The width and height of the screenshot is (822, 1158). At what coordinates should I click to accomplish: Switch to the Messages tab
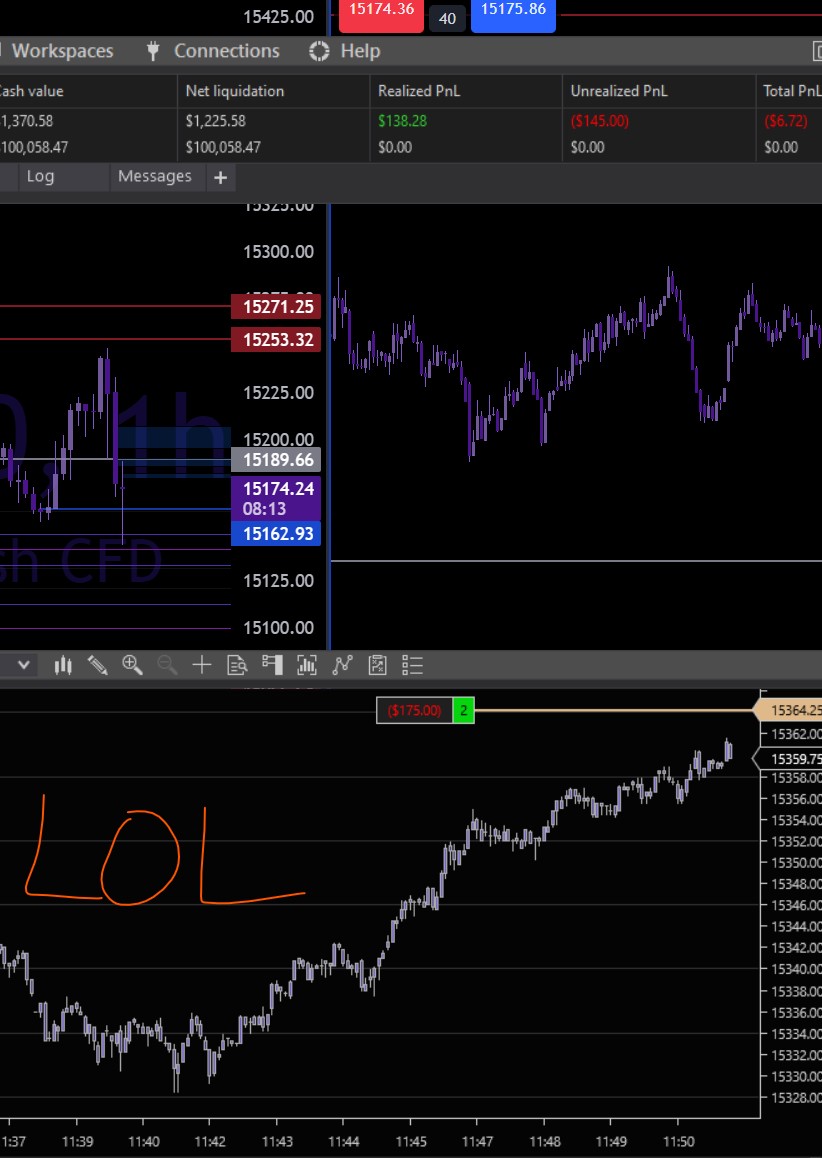(154, 177)
